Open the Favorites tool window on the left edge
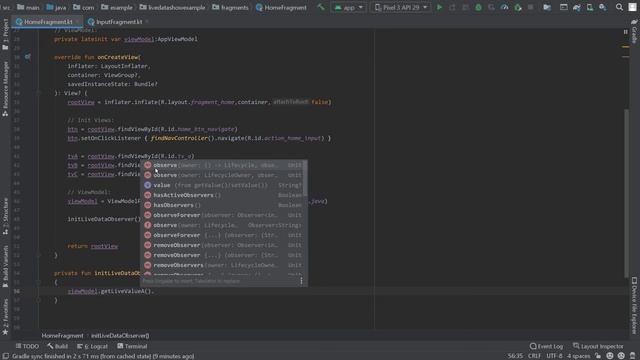 click(5, 317)
